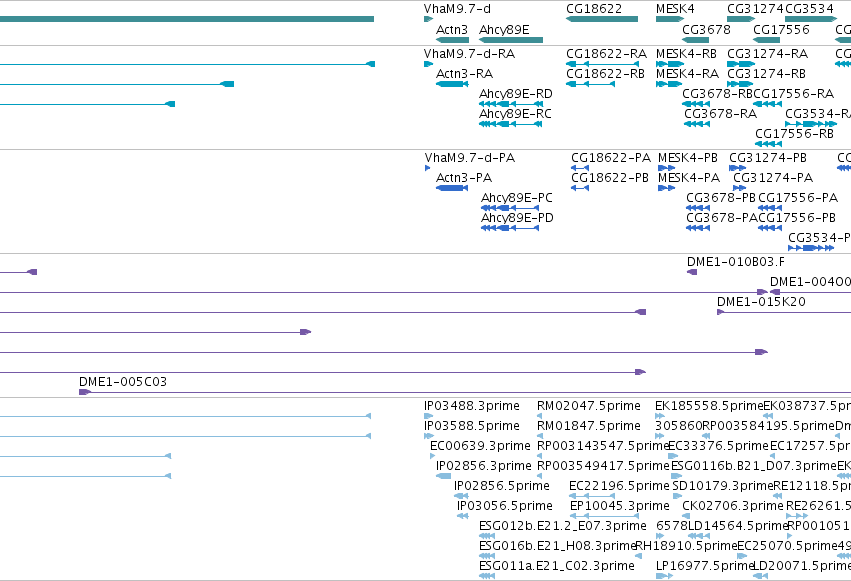Select the CG31274-RA transcript
This screenshot has height=581, width=851.
tap(741, 64)
